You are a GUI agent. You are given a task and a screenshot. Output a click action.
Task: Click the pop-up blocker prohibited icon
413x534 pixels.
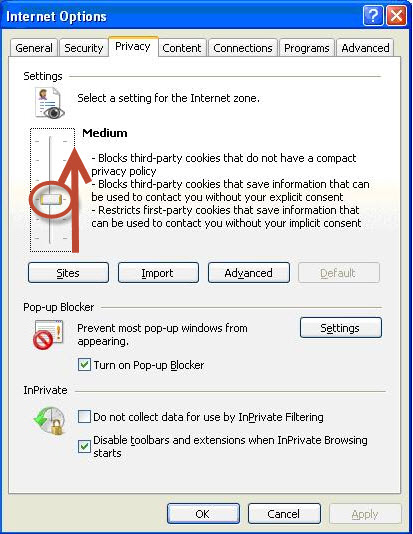(x=48, y=334)
